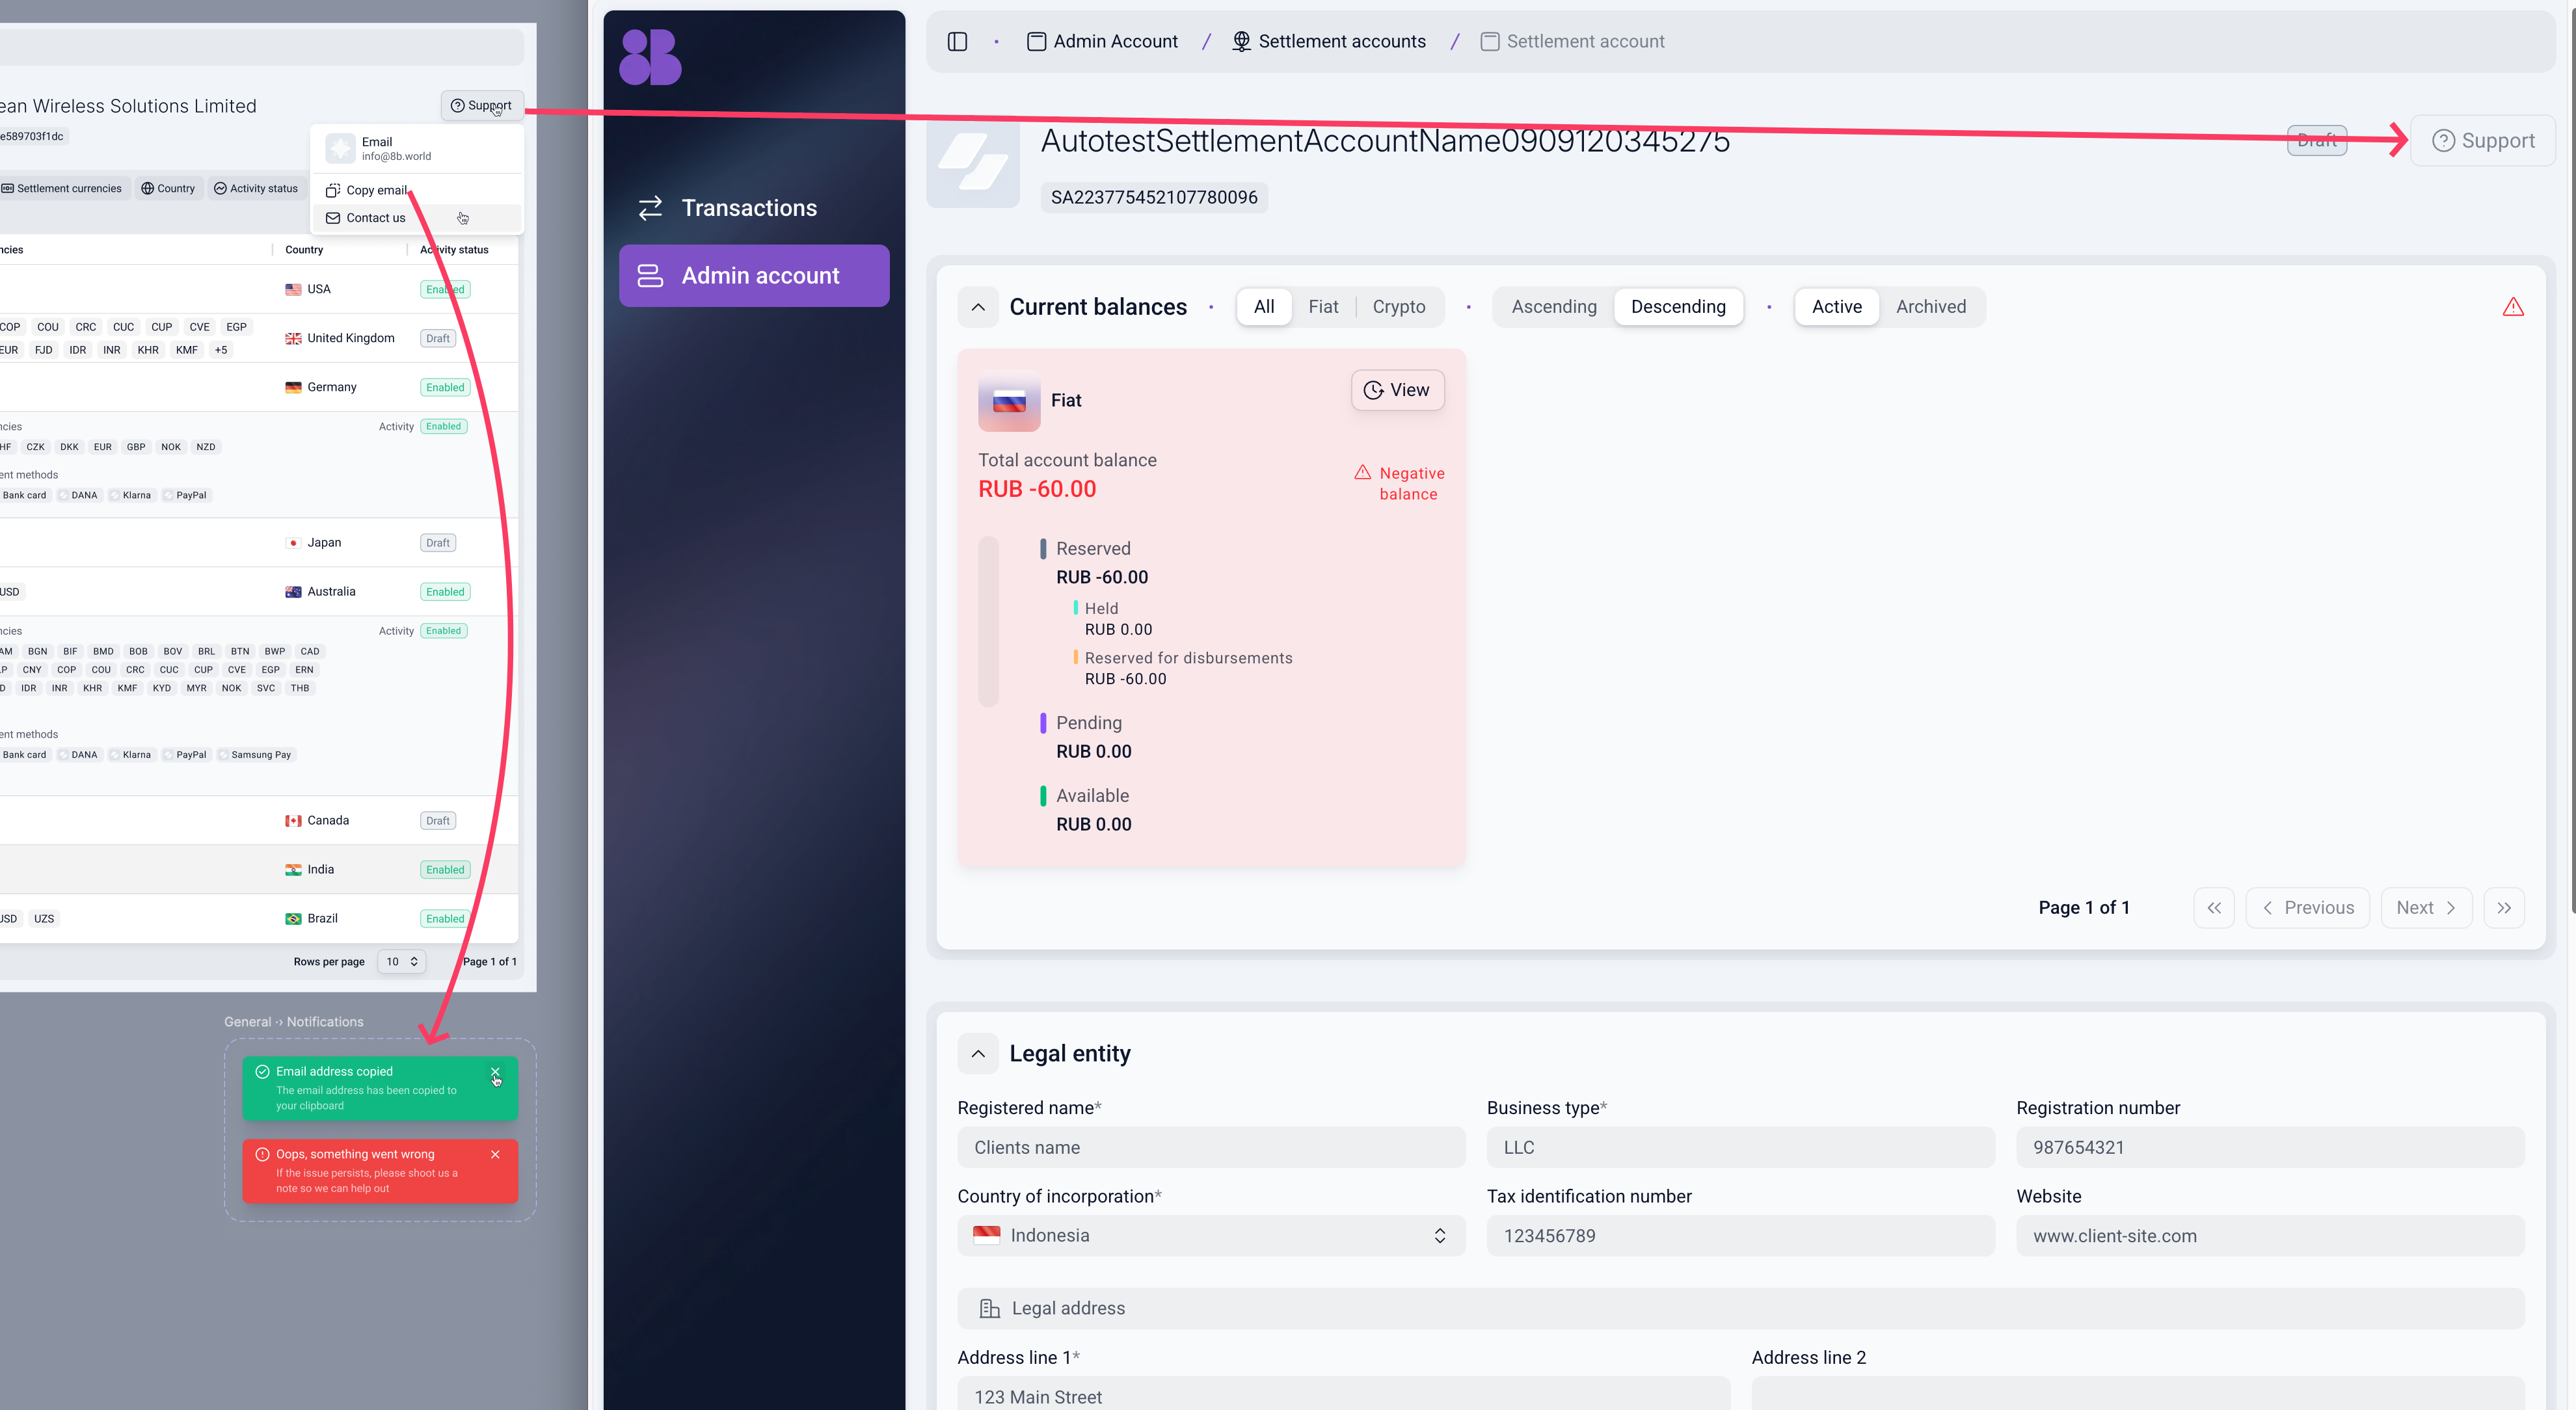
Task: Click the Legal address building icon
Action: (x=989, y=1309)
